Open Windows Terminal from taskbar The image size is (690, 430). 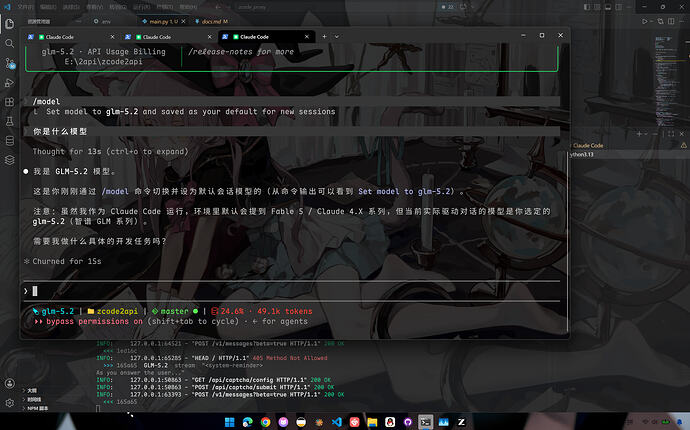tap(426, 422)
